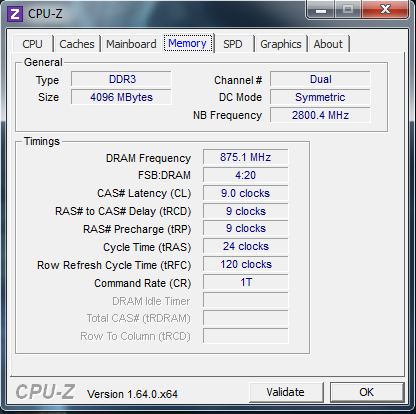
Task: Select the 4096 MBytes size field
Action: pyautogui.click(x=121, y=97)
